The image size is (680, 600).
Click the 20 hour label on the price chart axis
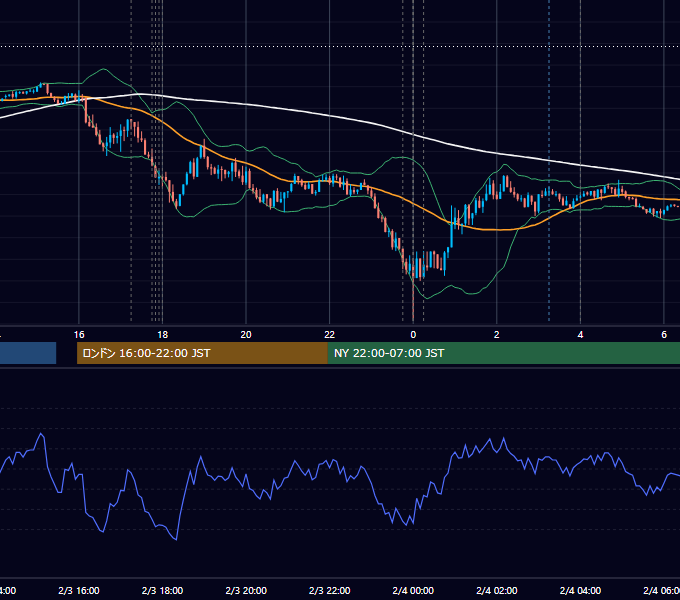246,335
